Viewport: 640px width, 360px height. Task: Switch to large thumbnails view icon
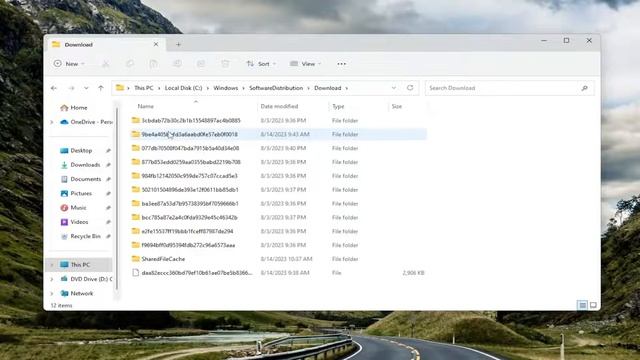(593, 305)
